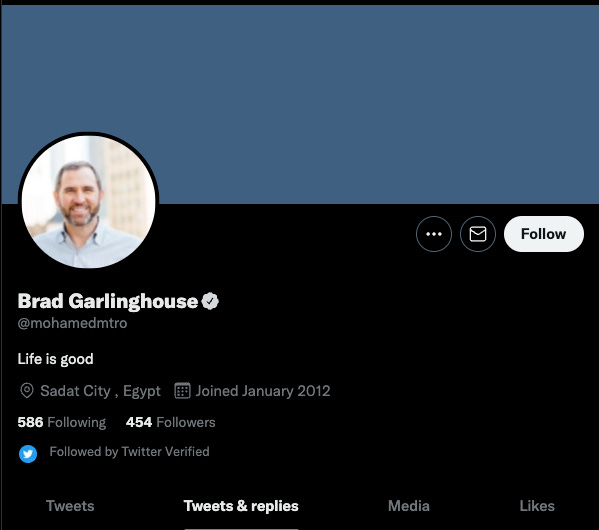The width and height of the screenshot is (599, 530).
Task: Go to the Likes tab
Action: click(537, 506)
